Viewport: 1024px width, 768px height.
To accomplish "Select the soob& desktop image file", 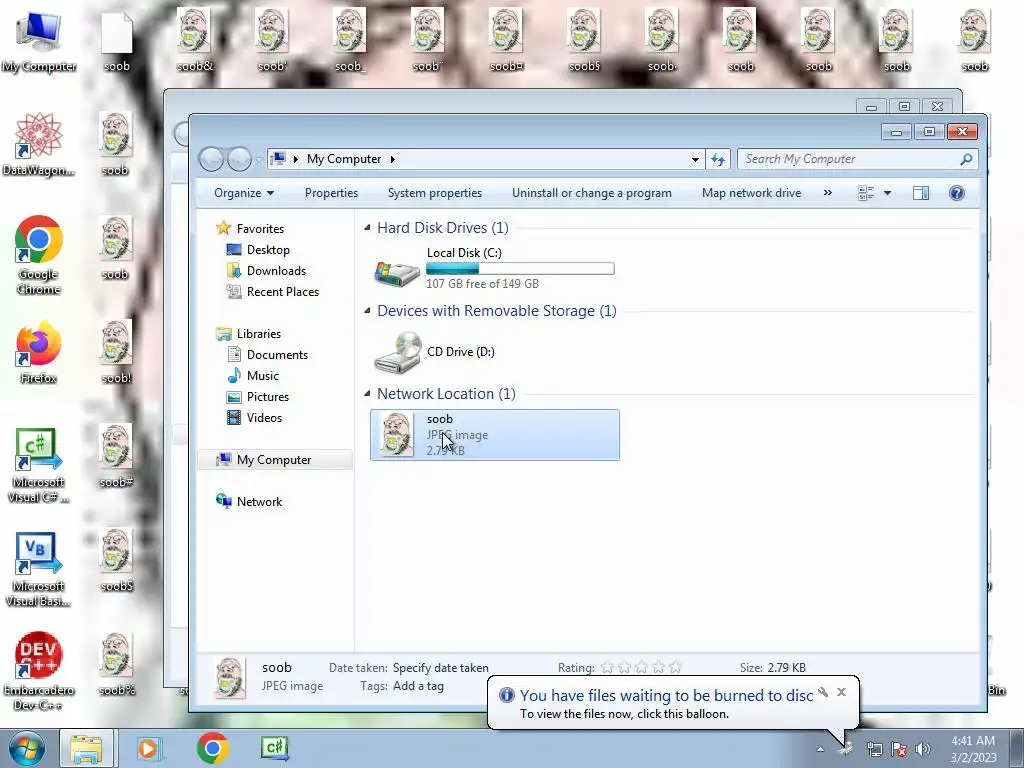I will coord(195,41).
